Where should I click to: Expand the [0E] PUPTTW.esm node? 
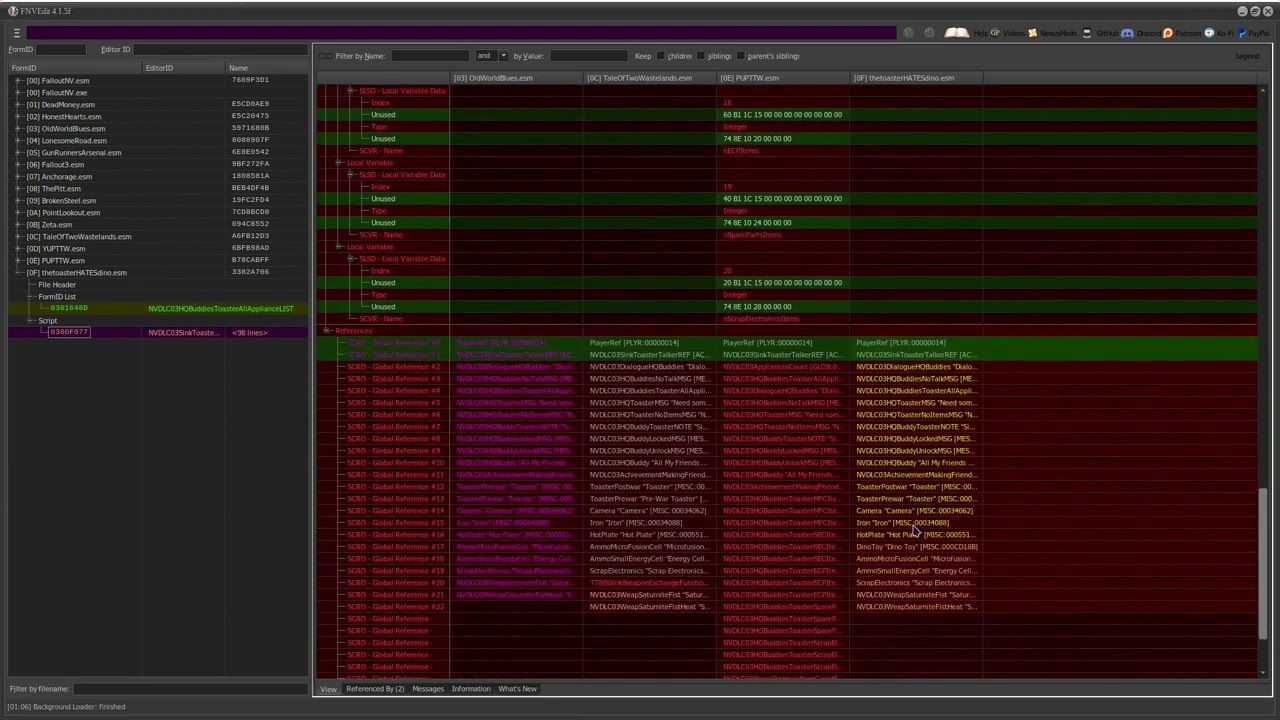[18, 260]
